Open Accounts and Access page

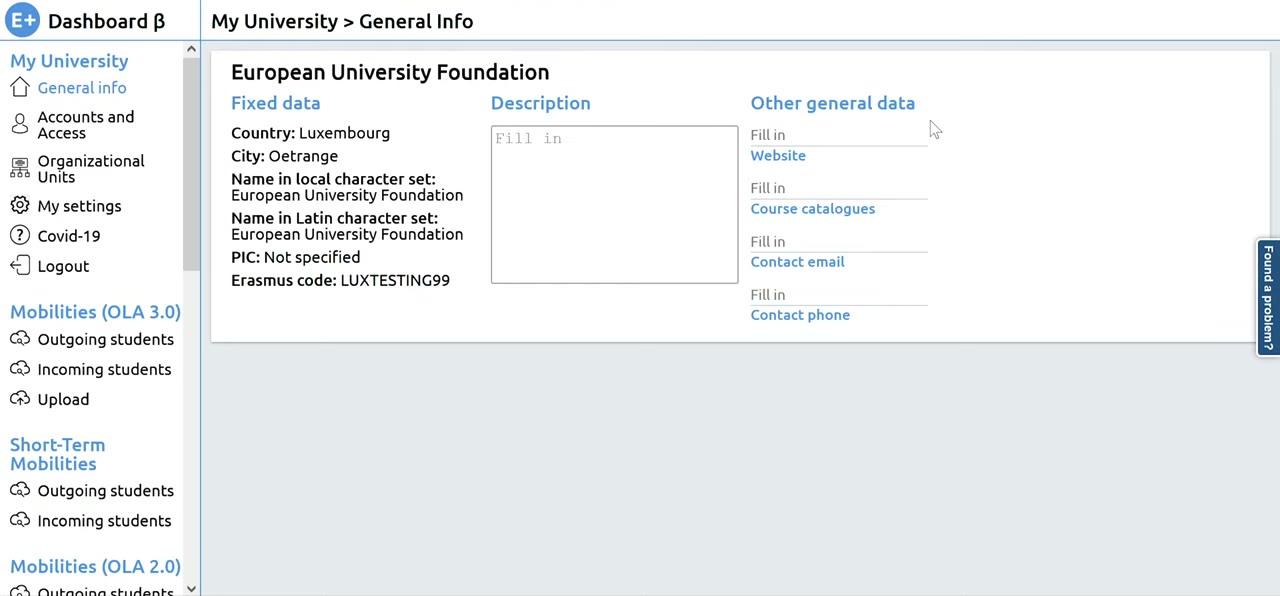[86, 125]
